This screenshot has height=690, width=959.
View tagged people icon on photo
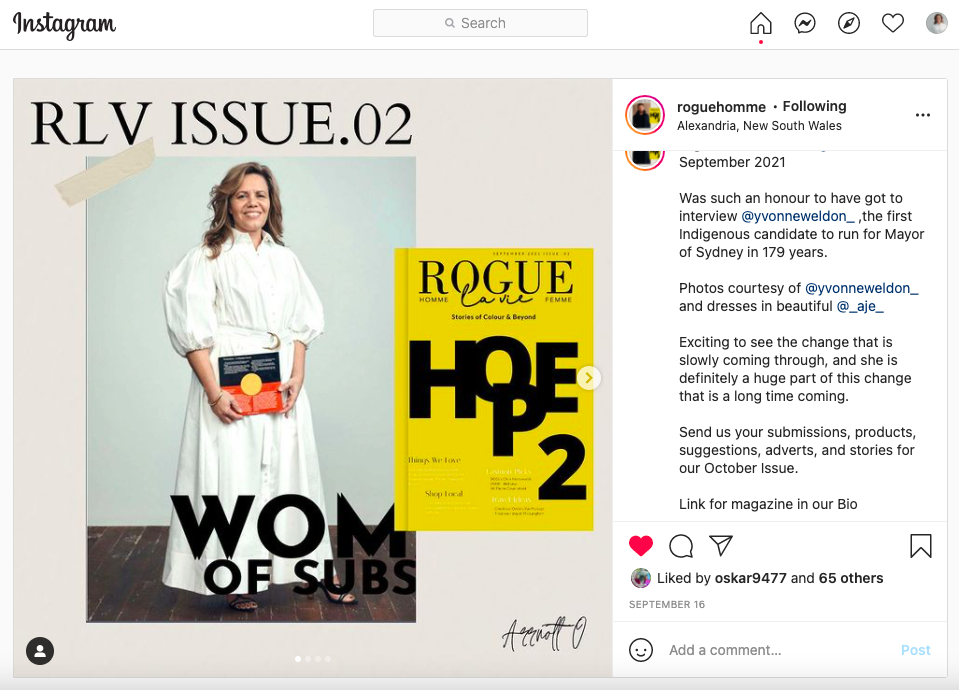point(40,651)
